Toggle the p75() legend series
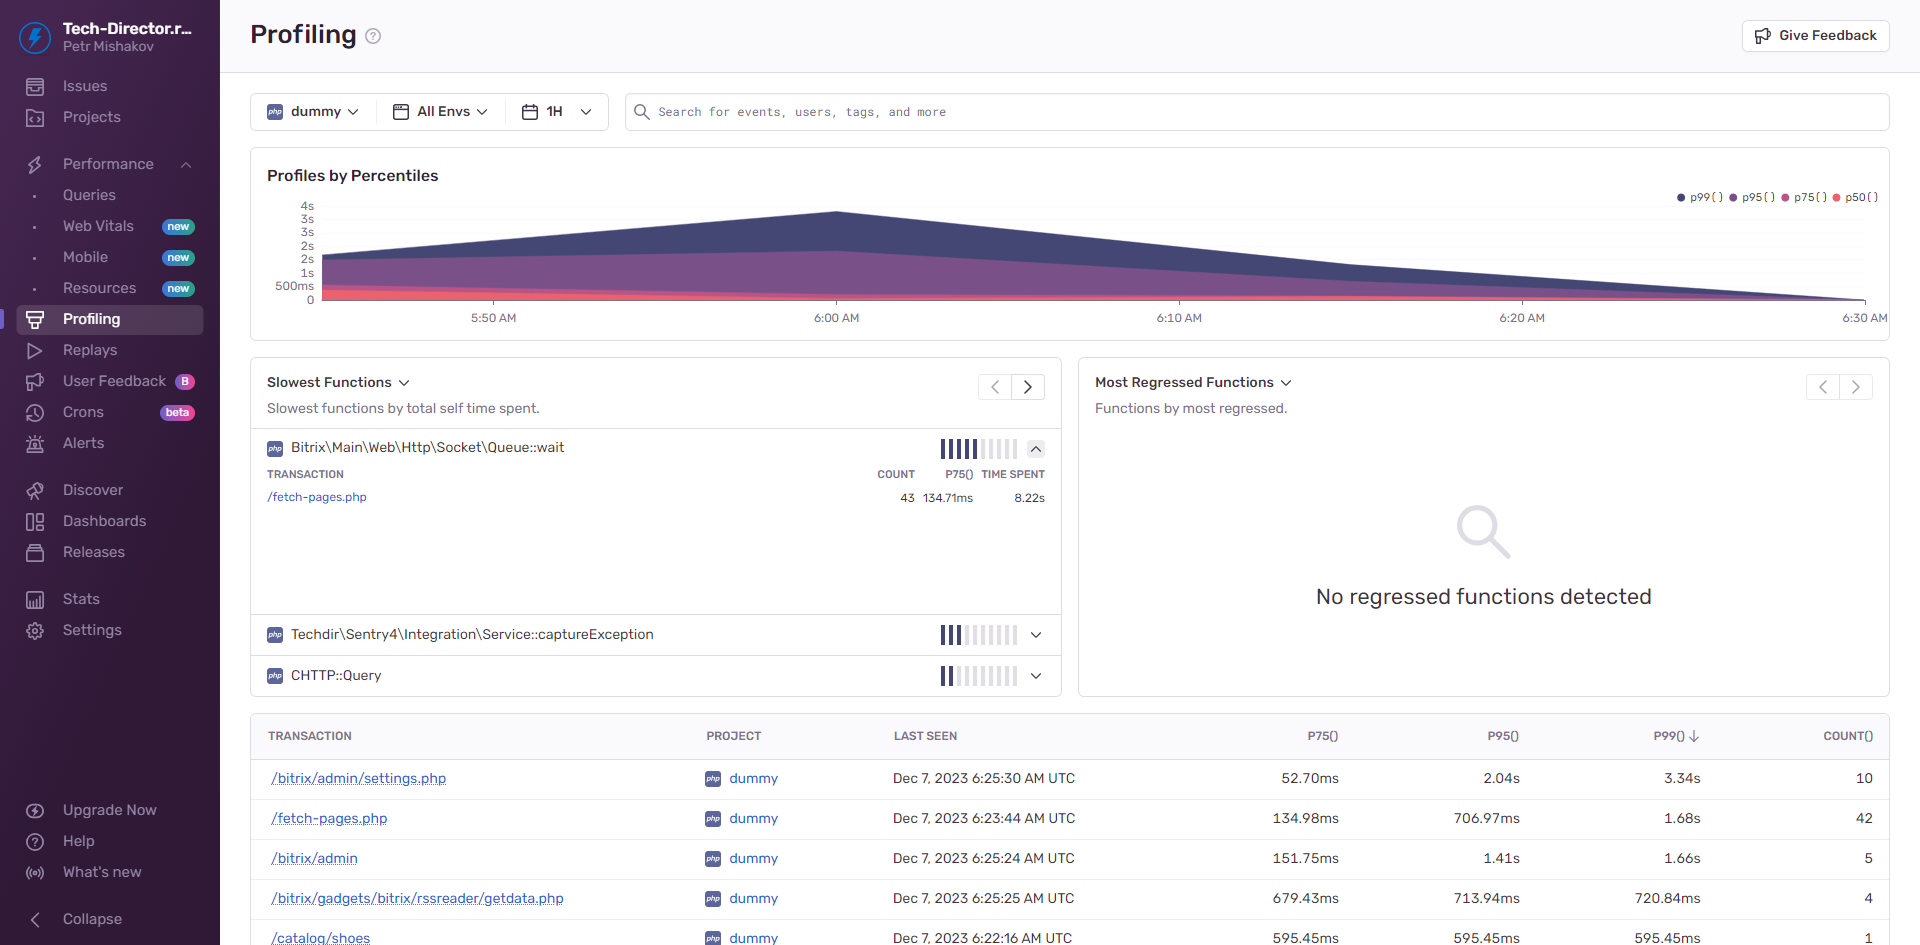Image resolution: width=1920 pixels, height=945 pixels. (1803, 198)
